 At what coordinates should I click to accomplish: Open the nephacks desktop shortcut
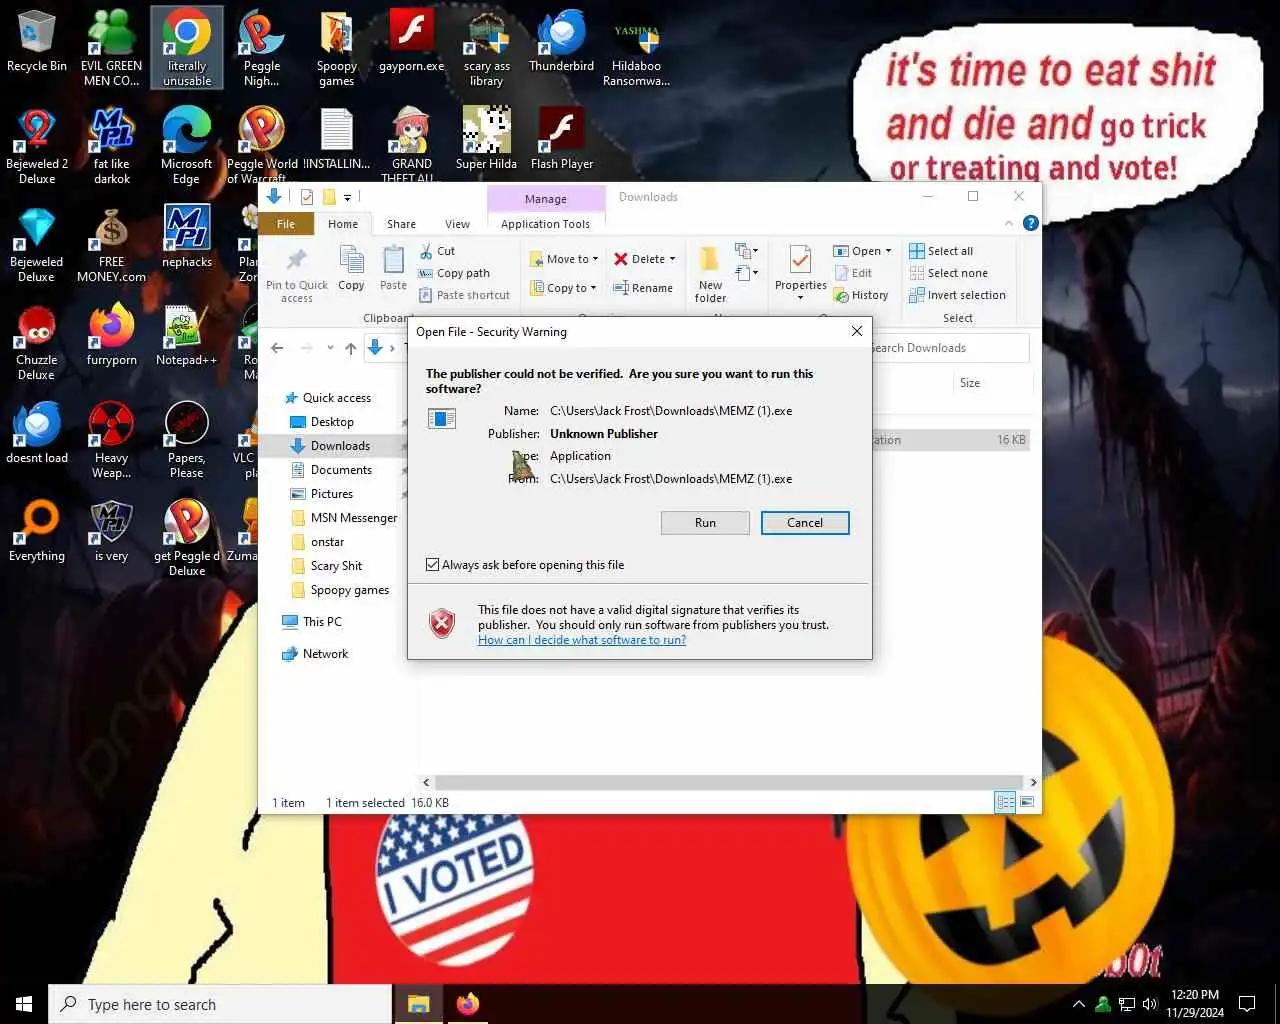(x=187, y=238)
